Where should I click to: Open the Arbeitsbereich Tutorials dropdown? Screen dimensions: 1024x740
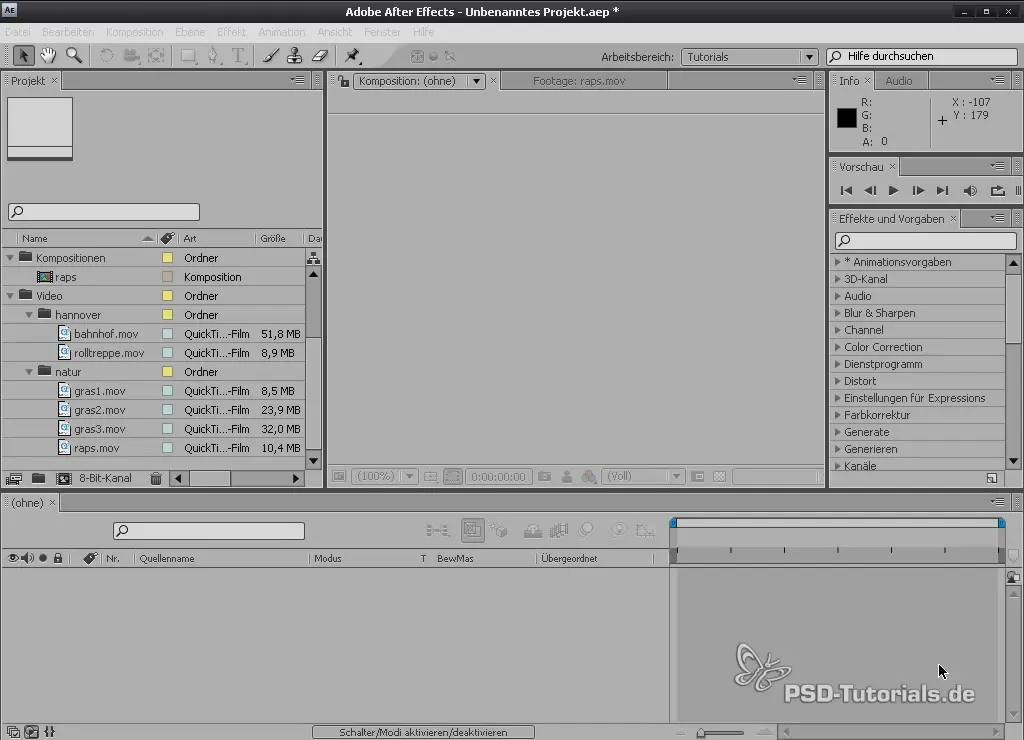click(x=749, y=57)
